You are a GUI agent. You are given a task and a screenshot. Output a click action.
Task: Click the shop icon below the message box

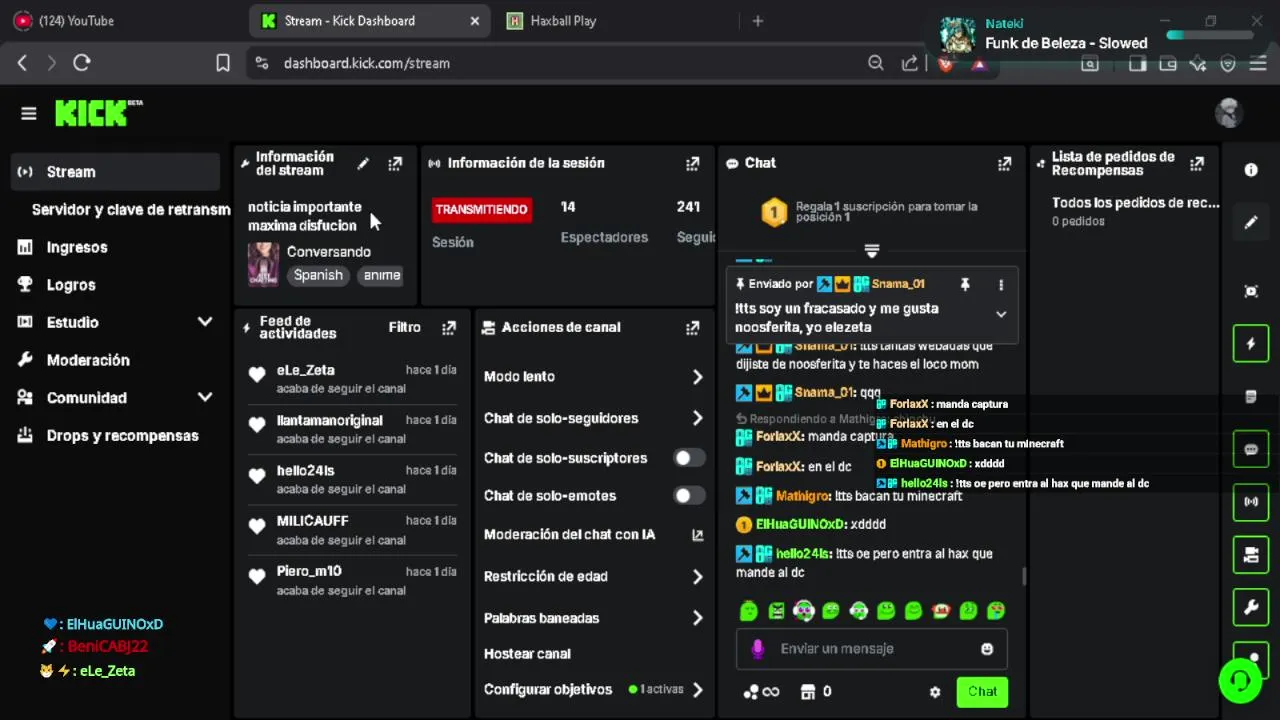click(809, 692)
